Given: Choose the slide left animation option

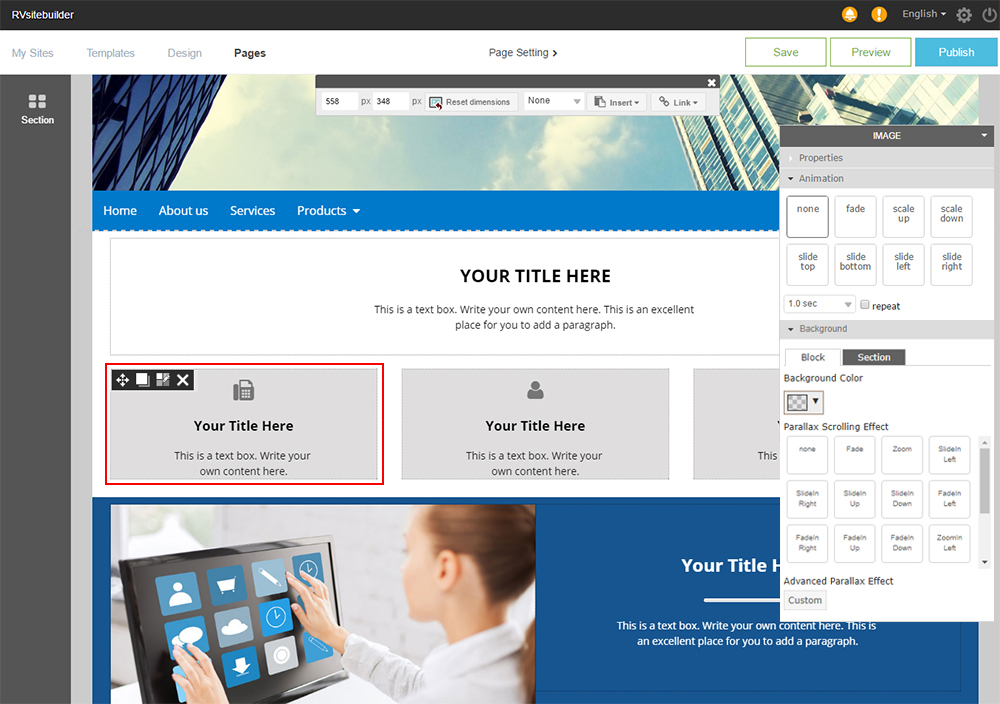Looking at the screenshot, I should point(904,264).
